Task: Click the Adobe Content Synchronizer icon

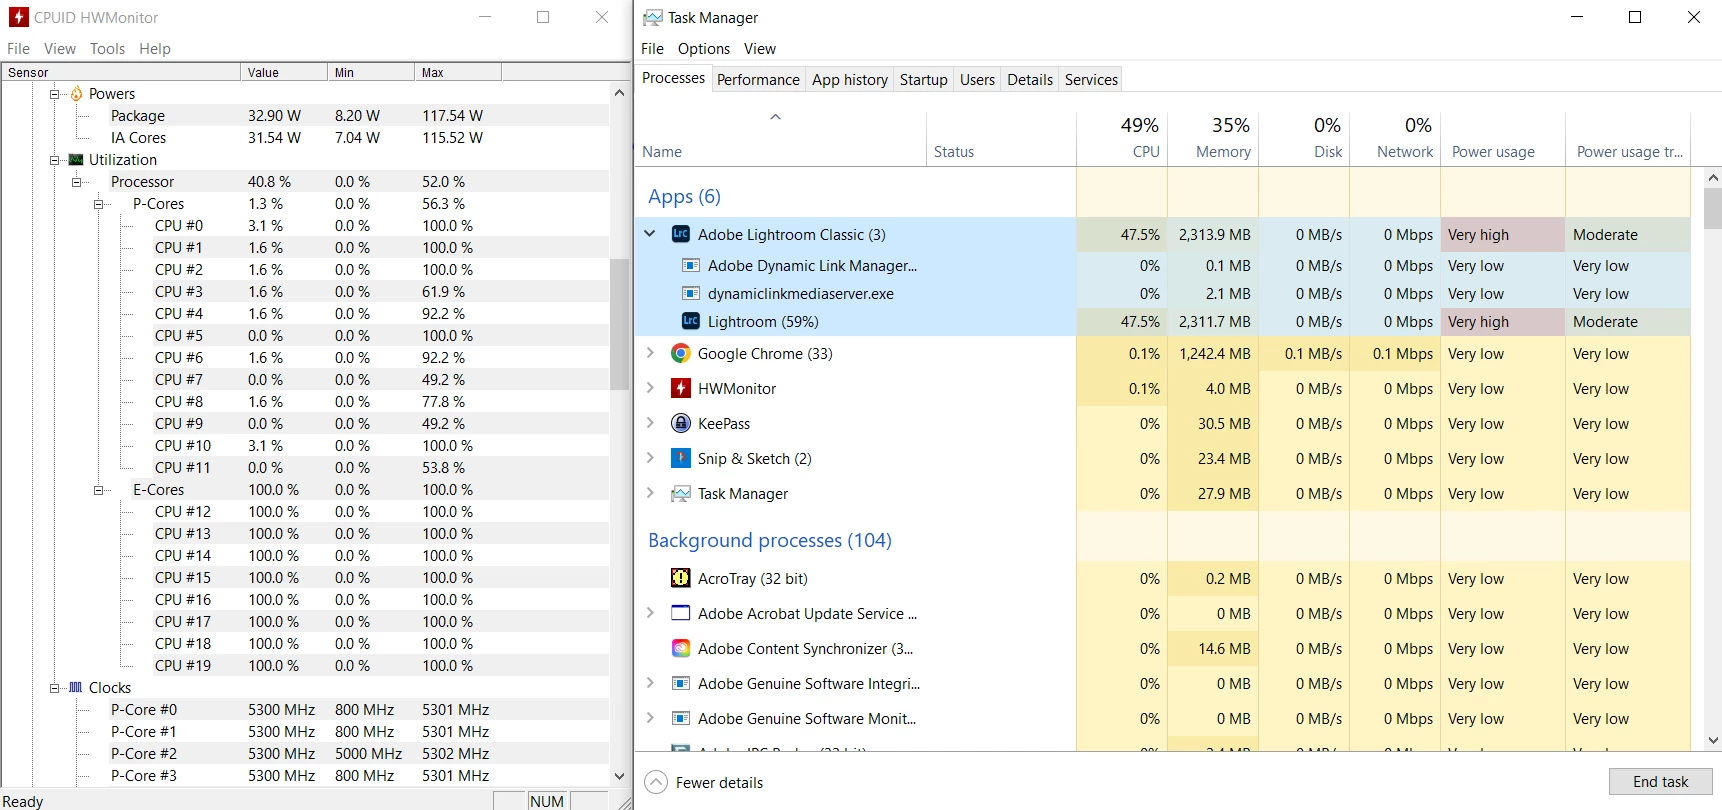Action: [681, 648]
